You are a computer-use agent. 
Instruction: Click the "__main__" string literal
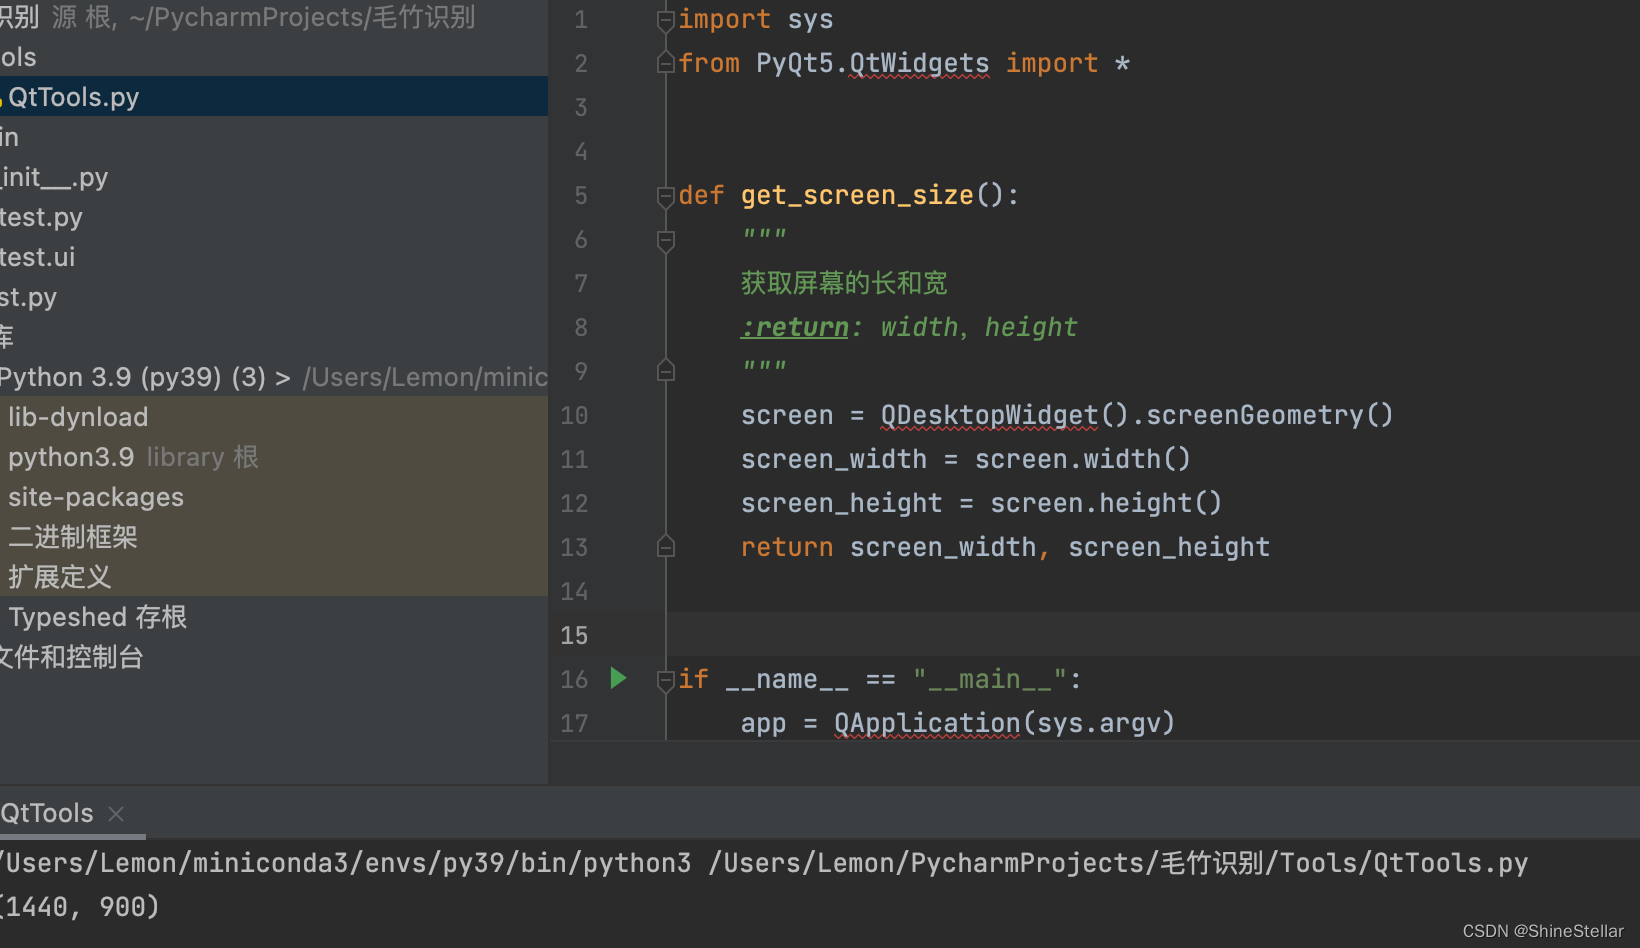pyautogui.click(x=990, y=679)
